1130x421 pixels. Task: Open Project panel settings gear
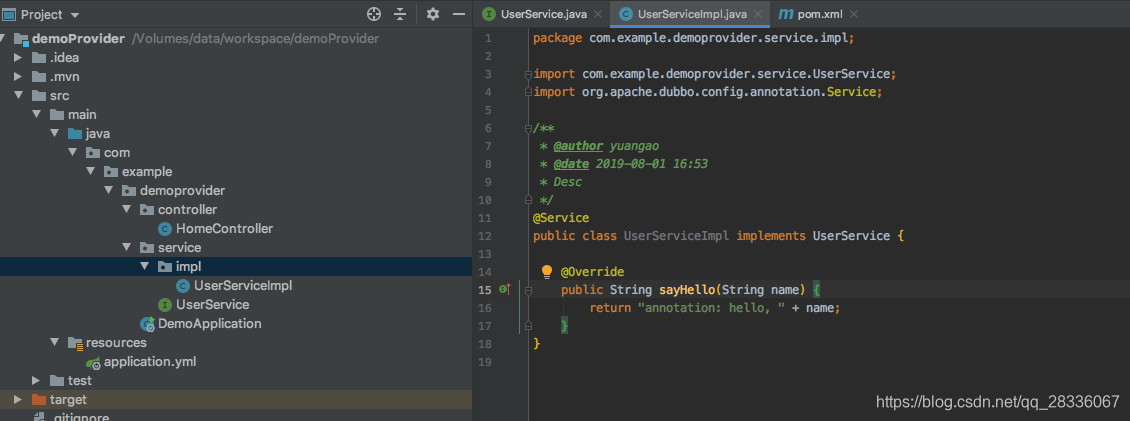click(x=432, y=14)
